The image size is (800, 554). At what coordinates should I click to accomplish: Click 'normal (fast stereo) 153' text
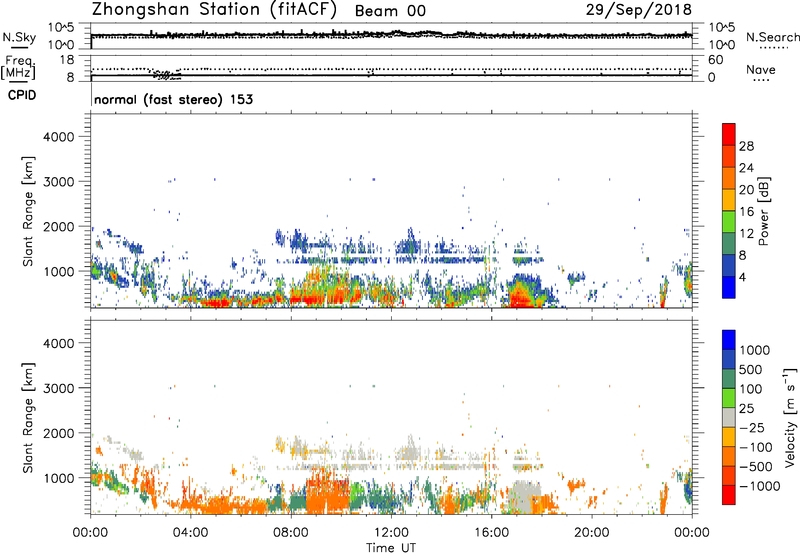pos(173,99)
